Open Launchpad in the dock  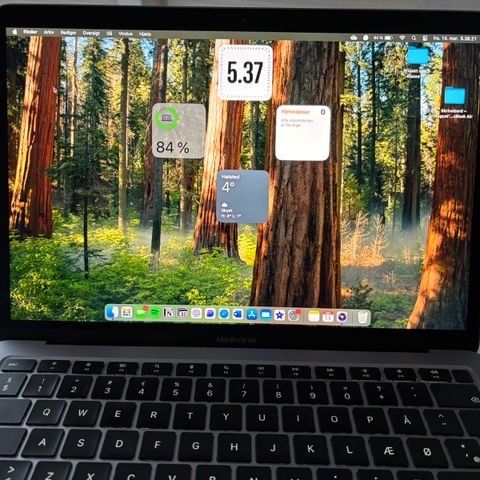point(127,313)
